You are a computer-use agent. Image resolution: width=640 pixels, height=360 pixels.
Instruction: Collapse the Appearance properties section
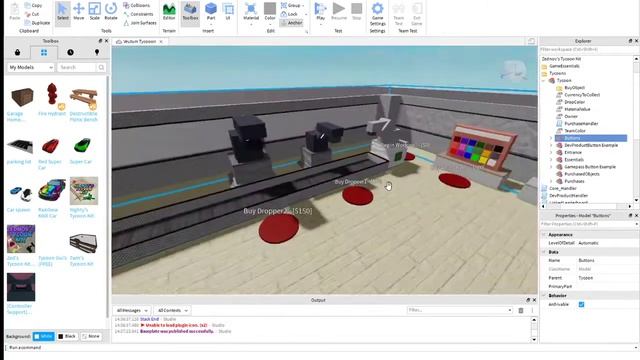[544, 235]
